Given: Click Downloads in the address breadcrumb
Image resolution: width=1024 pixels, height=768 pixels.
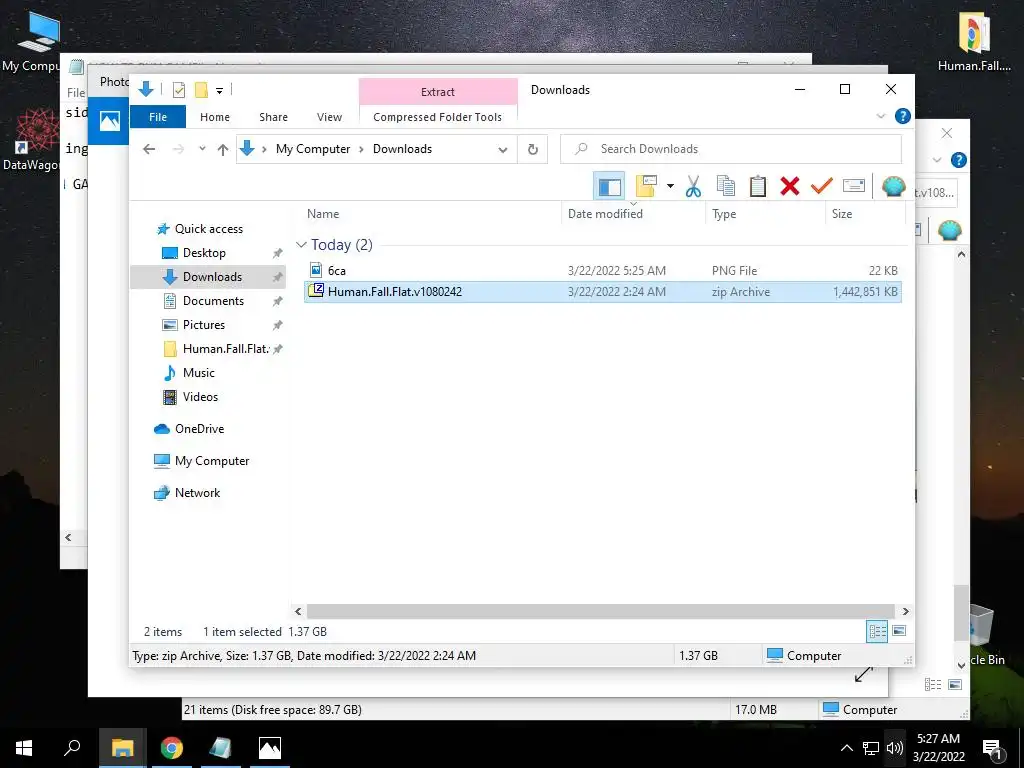Looking at the screenshot, I should (x=402, y=149).
